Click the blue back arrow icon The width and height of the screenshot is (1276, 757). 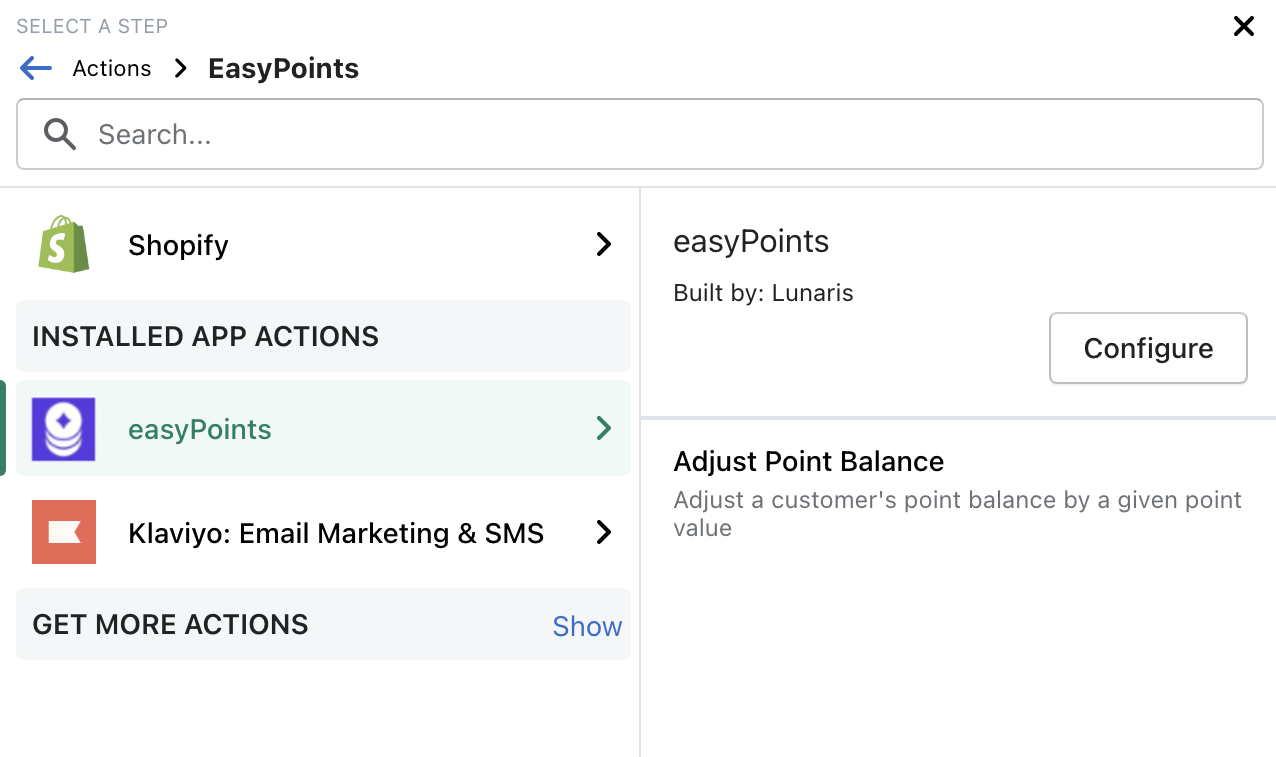(36, 68)
